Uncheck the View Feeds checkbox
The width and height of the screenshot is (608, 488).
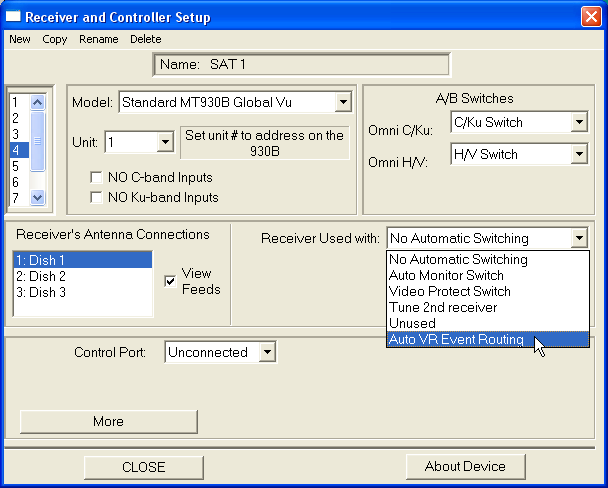click(x=170, y=281)
